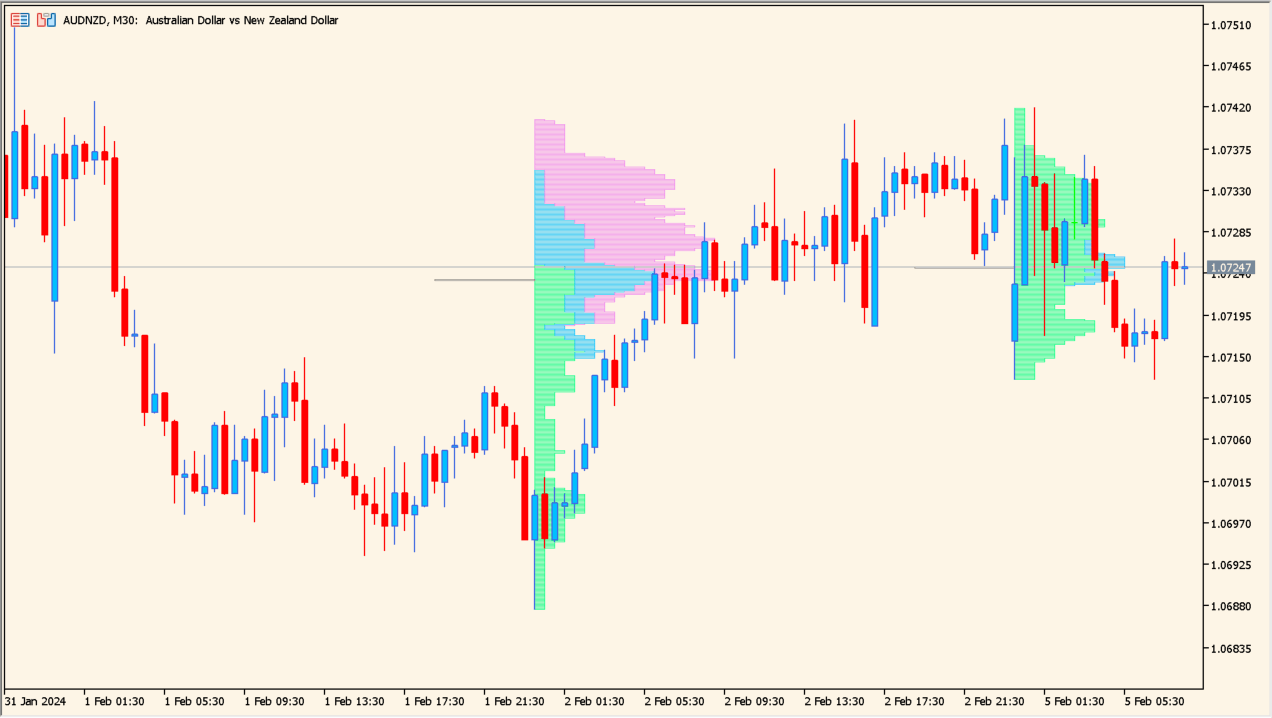Screen dimensions: 1272x718
Task: Click the red-and-blue candle indicator icon
Action: click(x=46, y=19)
